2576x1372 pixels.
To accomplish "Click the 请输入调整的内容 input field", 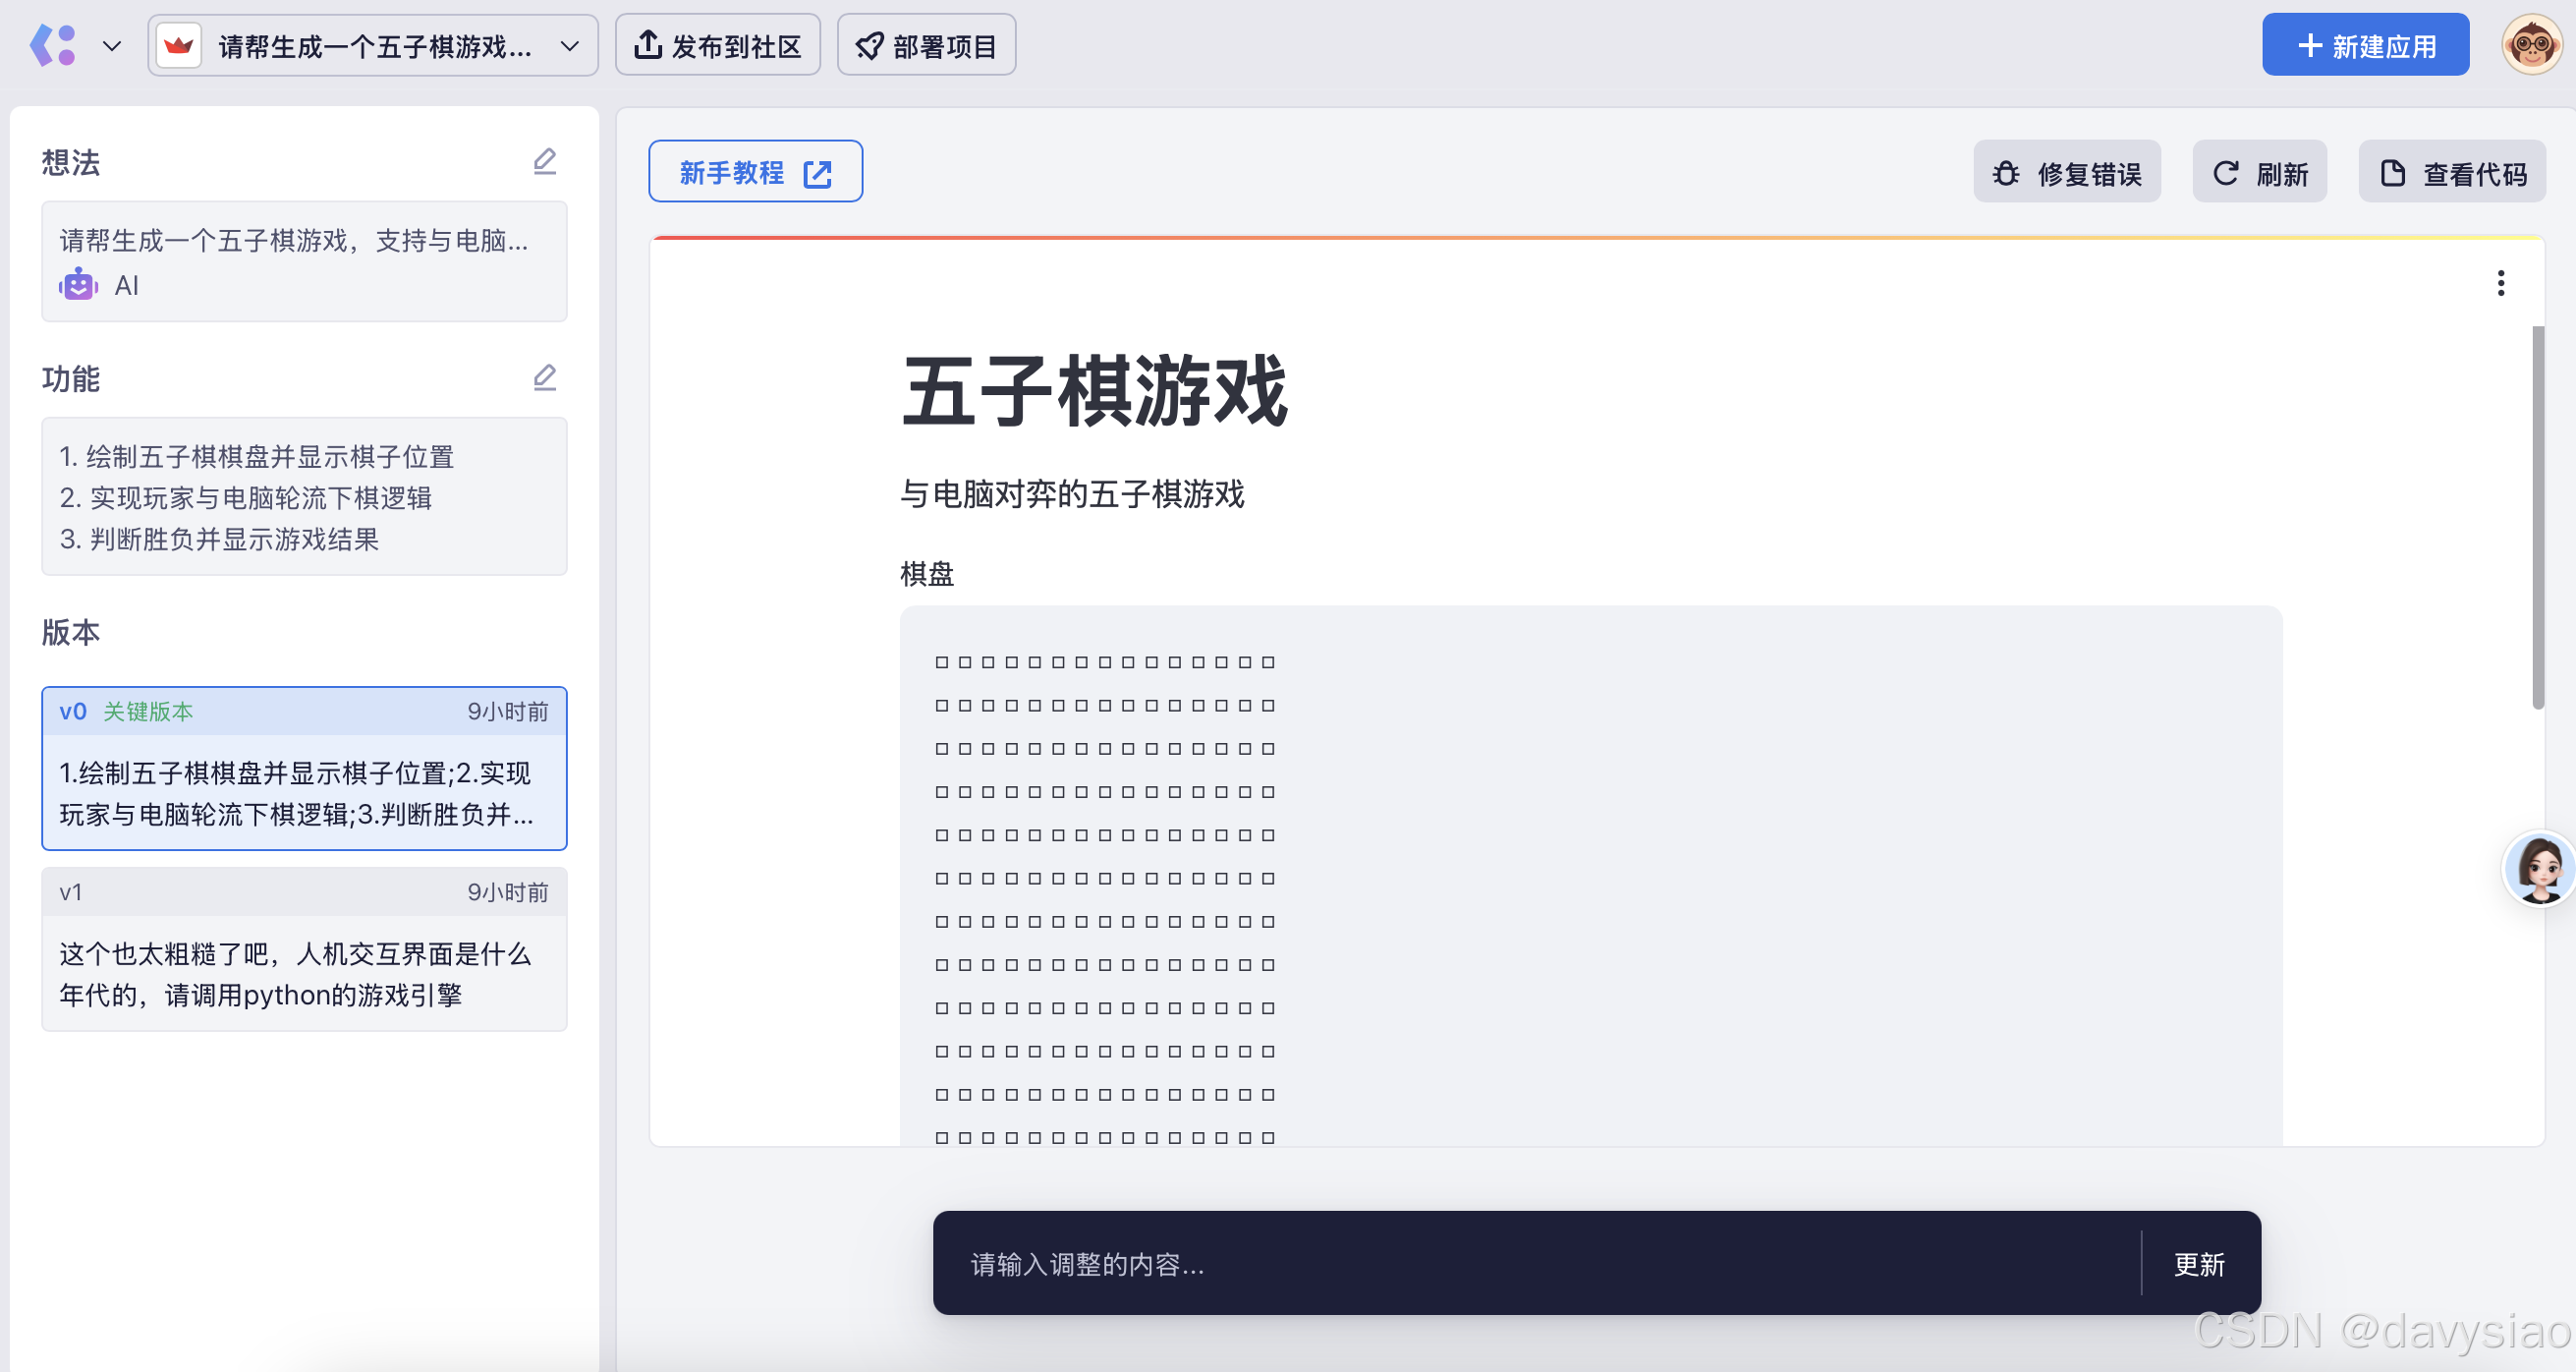I will [x=1530, y=1264].
